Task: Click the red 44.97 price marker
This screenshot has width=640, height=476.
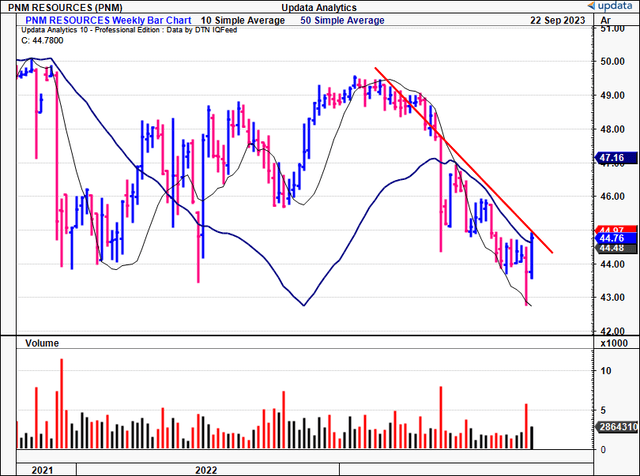Action: (x=616, y=229)
